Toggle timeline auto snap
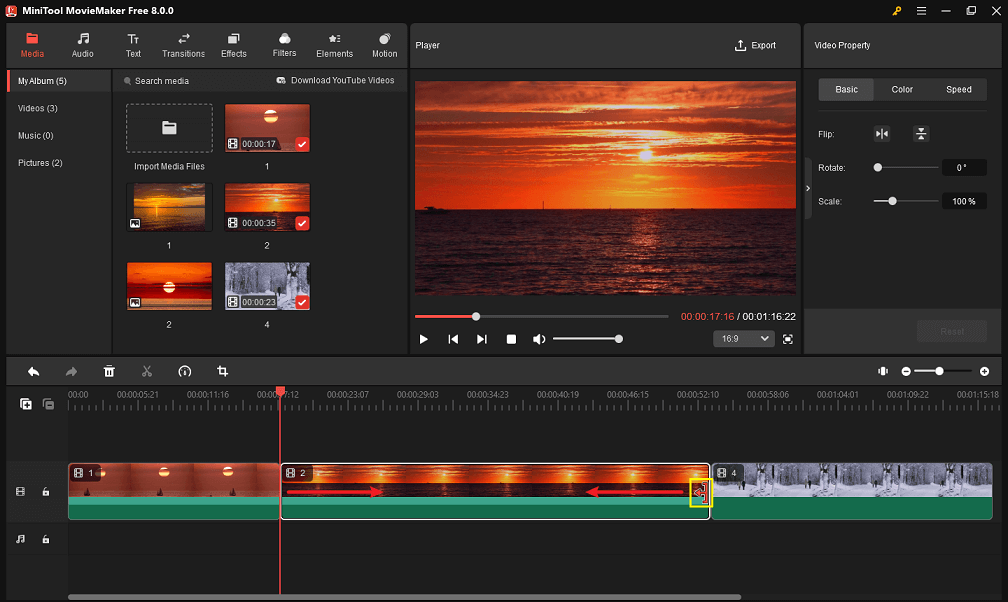Viewport: 1008px width, 602px height. point(883,371)
